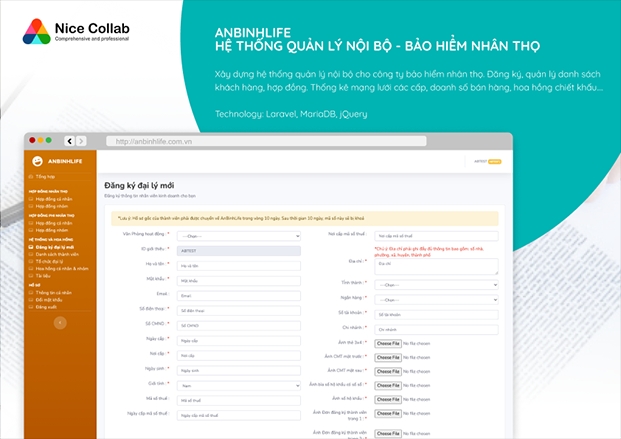Click the address bar showing anbinhlife.com.vn
The height and width of the screenshot is (439, 621).
pyautogui.click(x=266, y=141)
